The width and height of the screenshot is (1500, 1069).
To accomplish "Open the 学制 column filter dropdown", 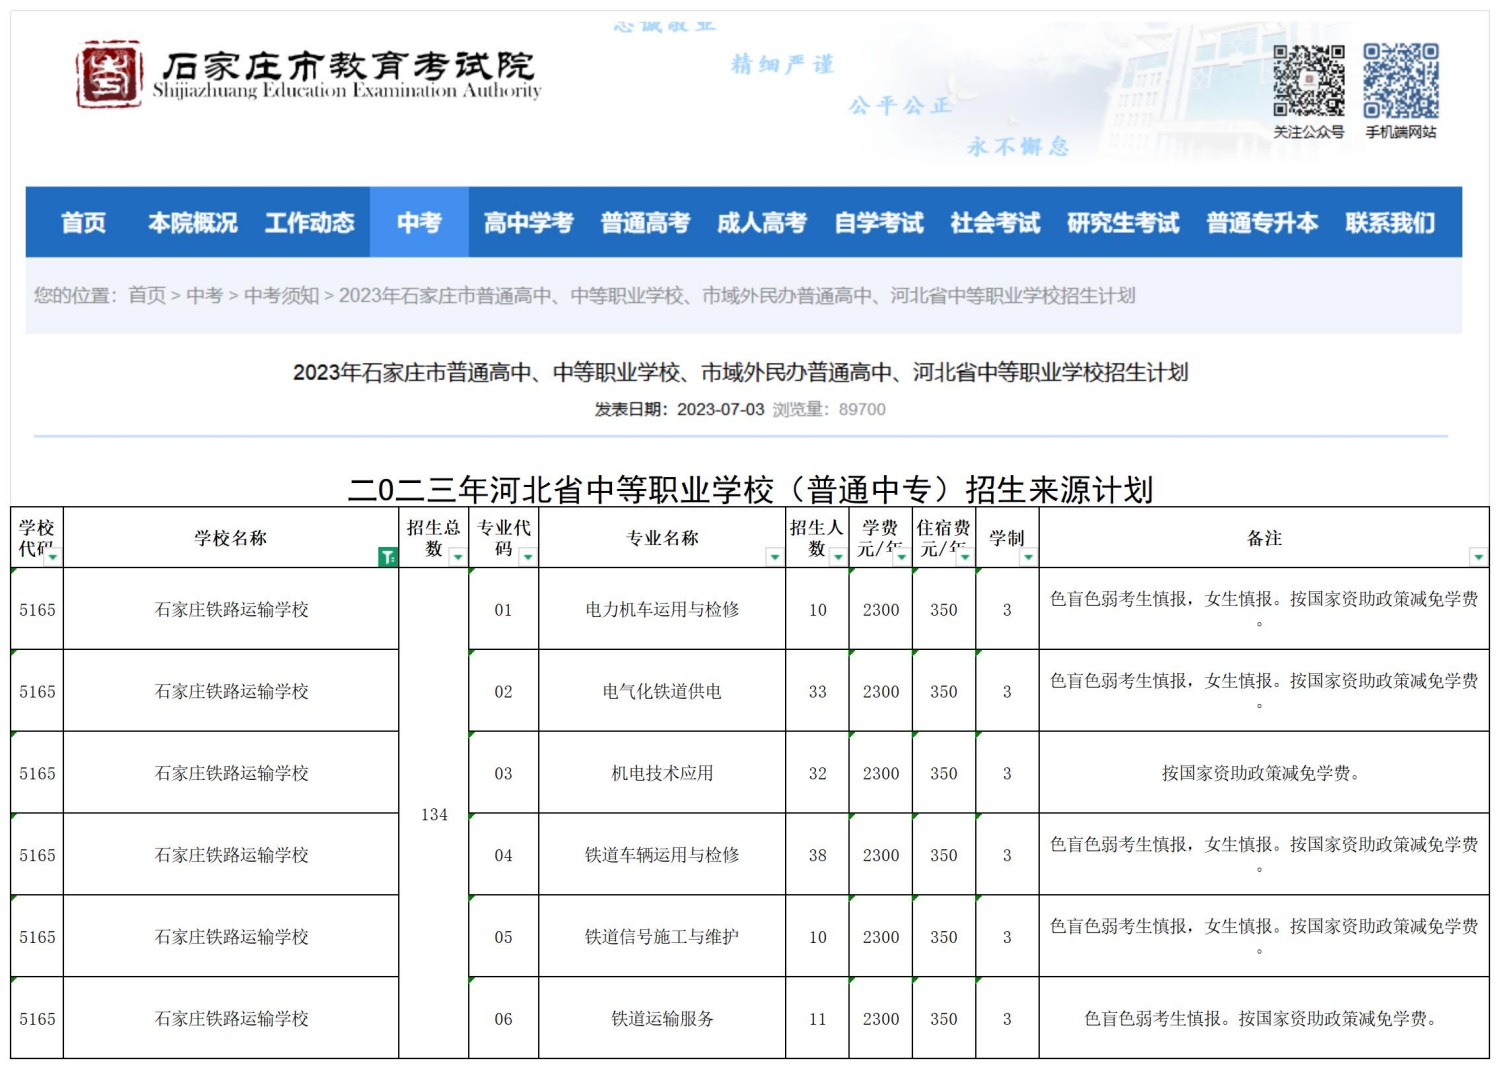I will point(1028,557).
